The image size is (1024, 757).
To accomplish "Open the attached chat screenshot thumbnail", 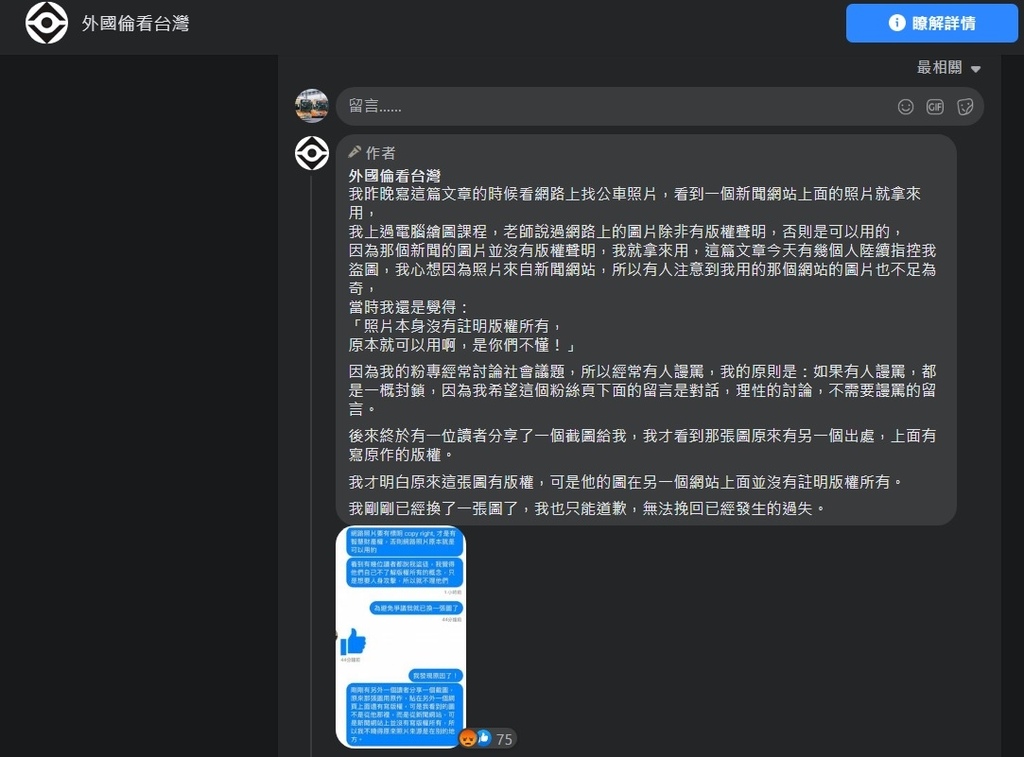I will tap(400, 637).
